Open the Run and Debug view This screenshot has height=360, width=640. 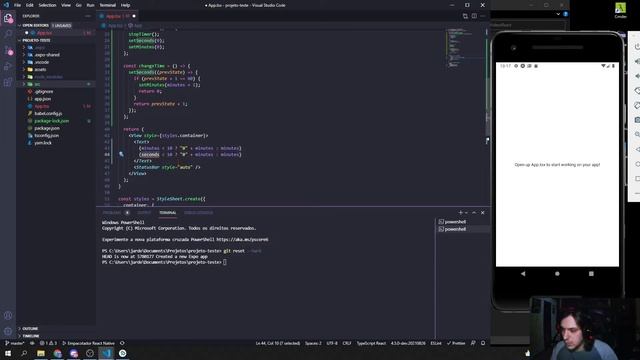(x=8, y=66)
